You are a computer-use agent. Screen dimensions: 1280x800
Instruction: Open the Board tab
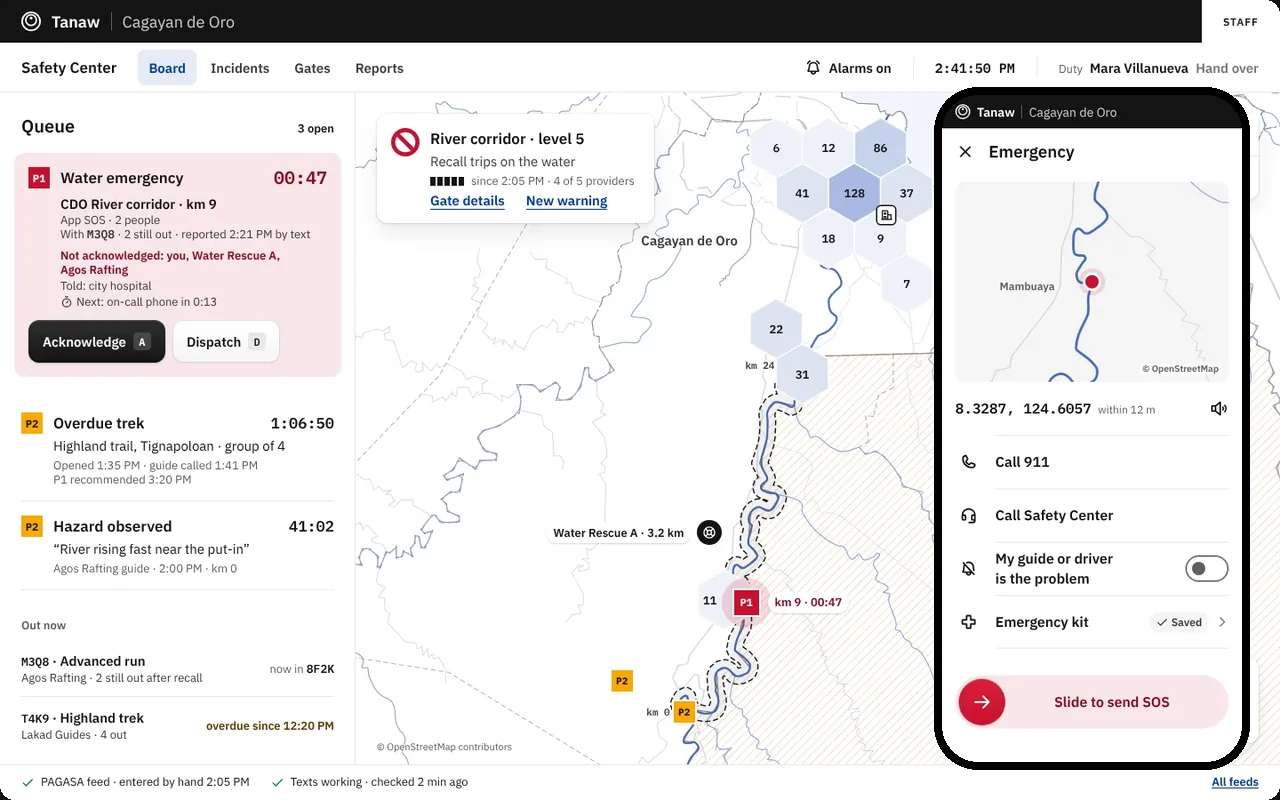(x=167, y=68)
